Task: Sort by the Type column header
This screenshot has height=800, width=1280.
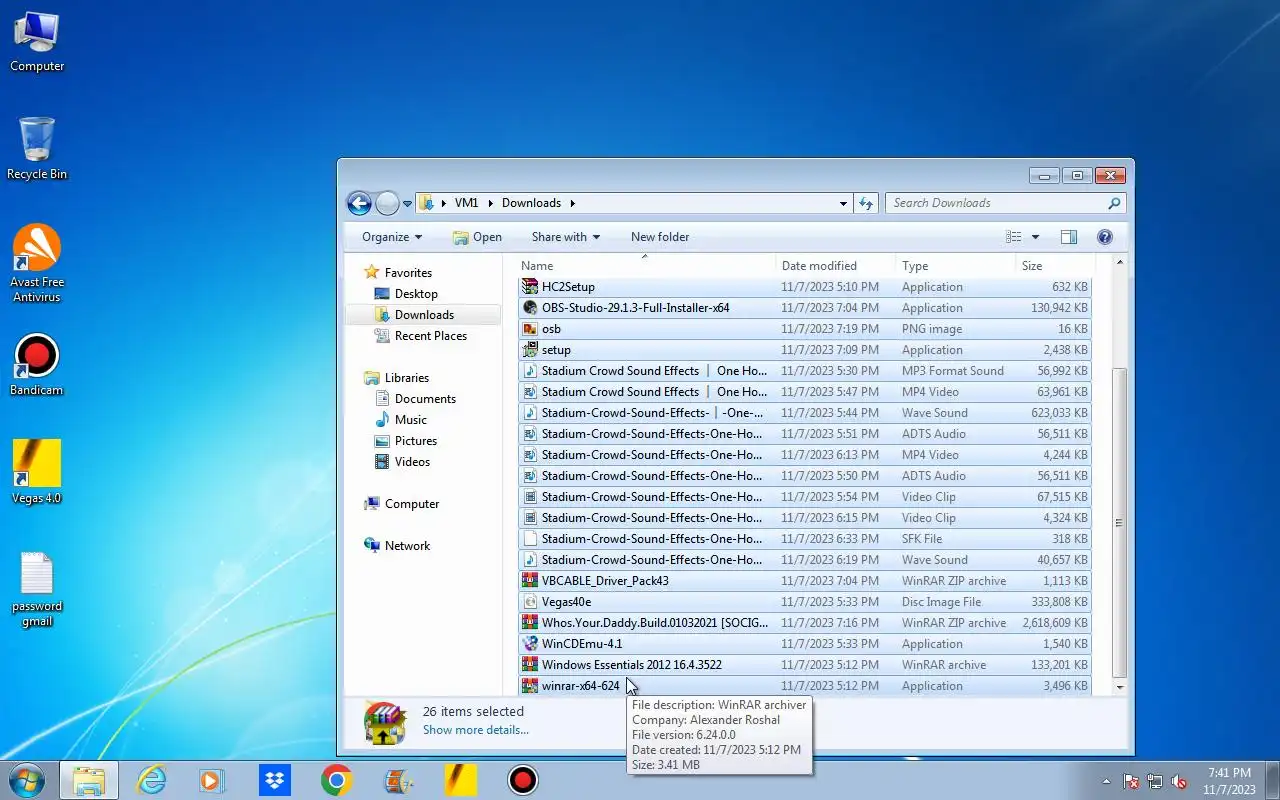Action: click(955, 266)
